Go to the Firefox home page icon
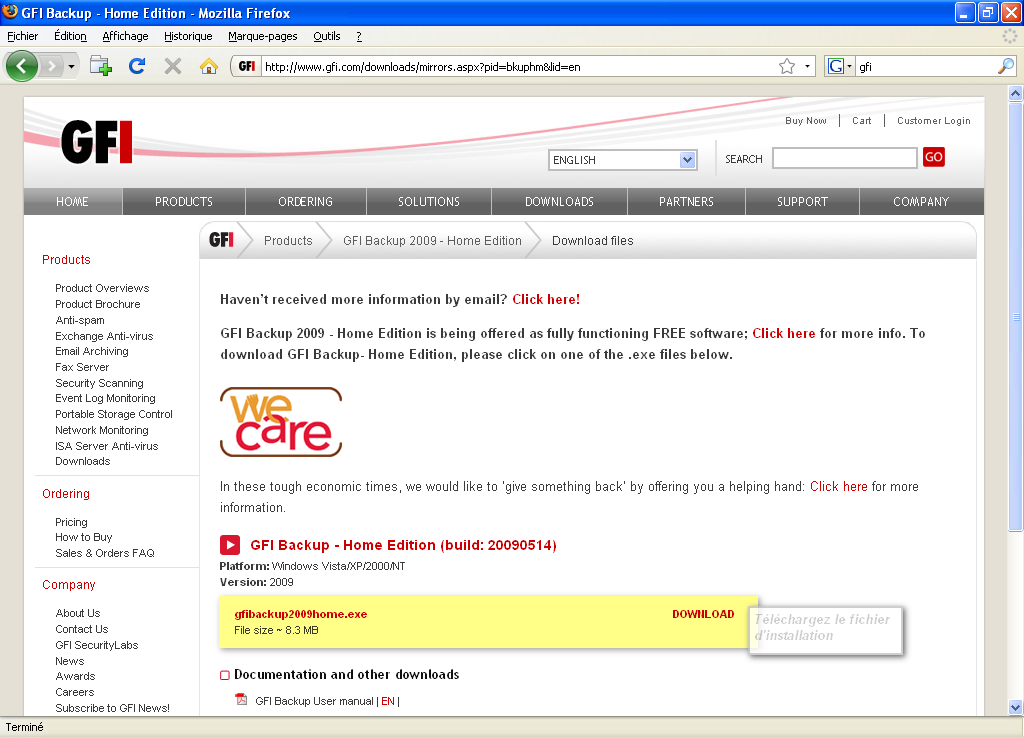 [208, 66]
